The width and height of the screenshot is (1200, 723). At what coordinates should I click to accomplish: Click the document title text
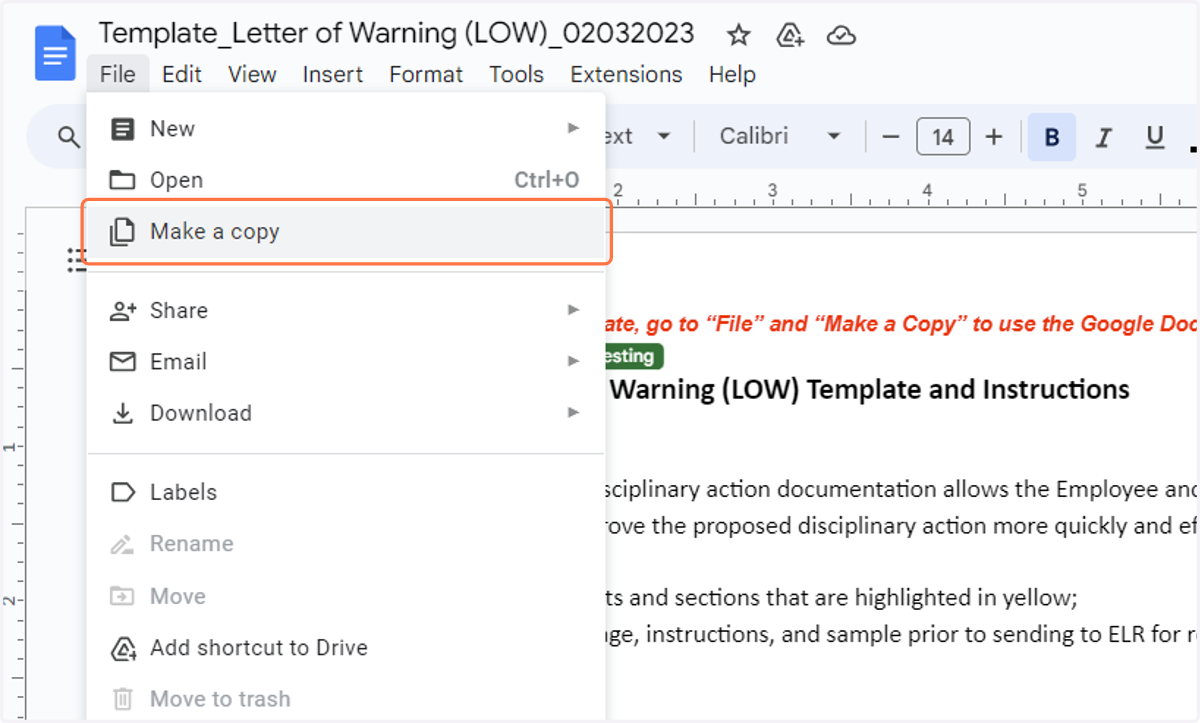(x=396, y=34)
